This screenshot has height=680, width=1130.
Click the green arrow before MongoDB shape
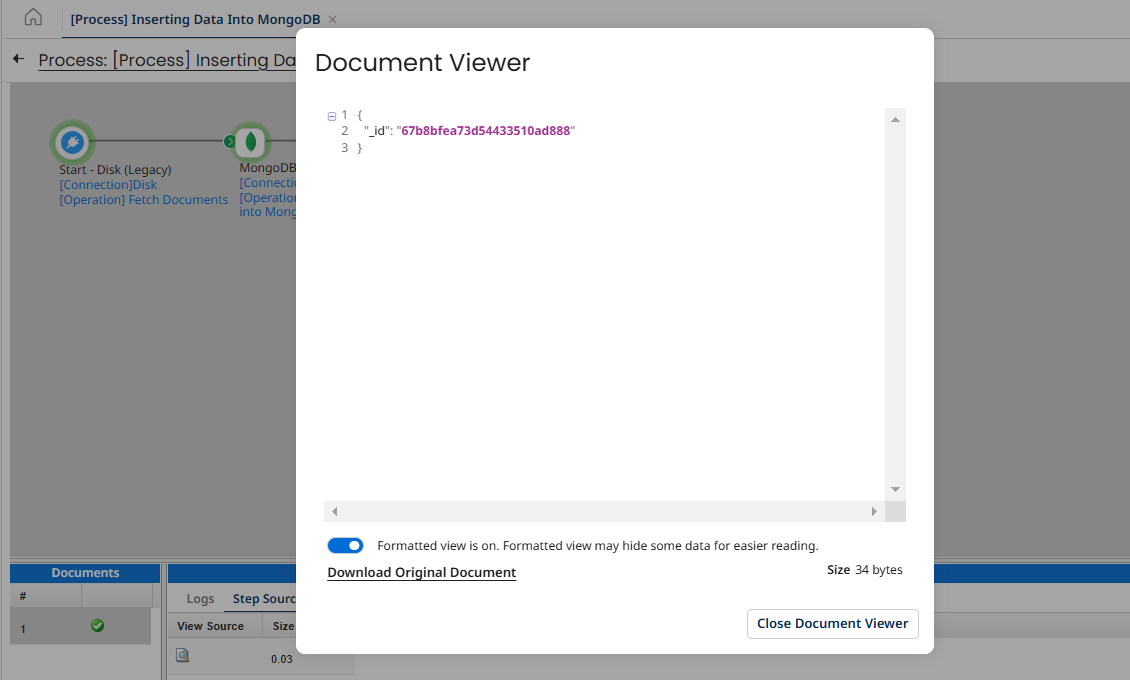tap(230, 142)
